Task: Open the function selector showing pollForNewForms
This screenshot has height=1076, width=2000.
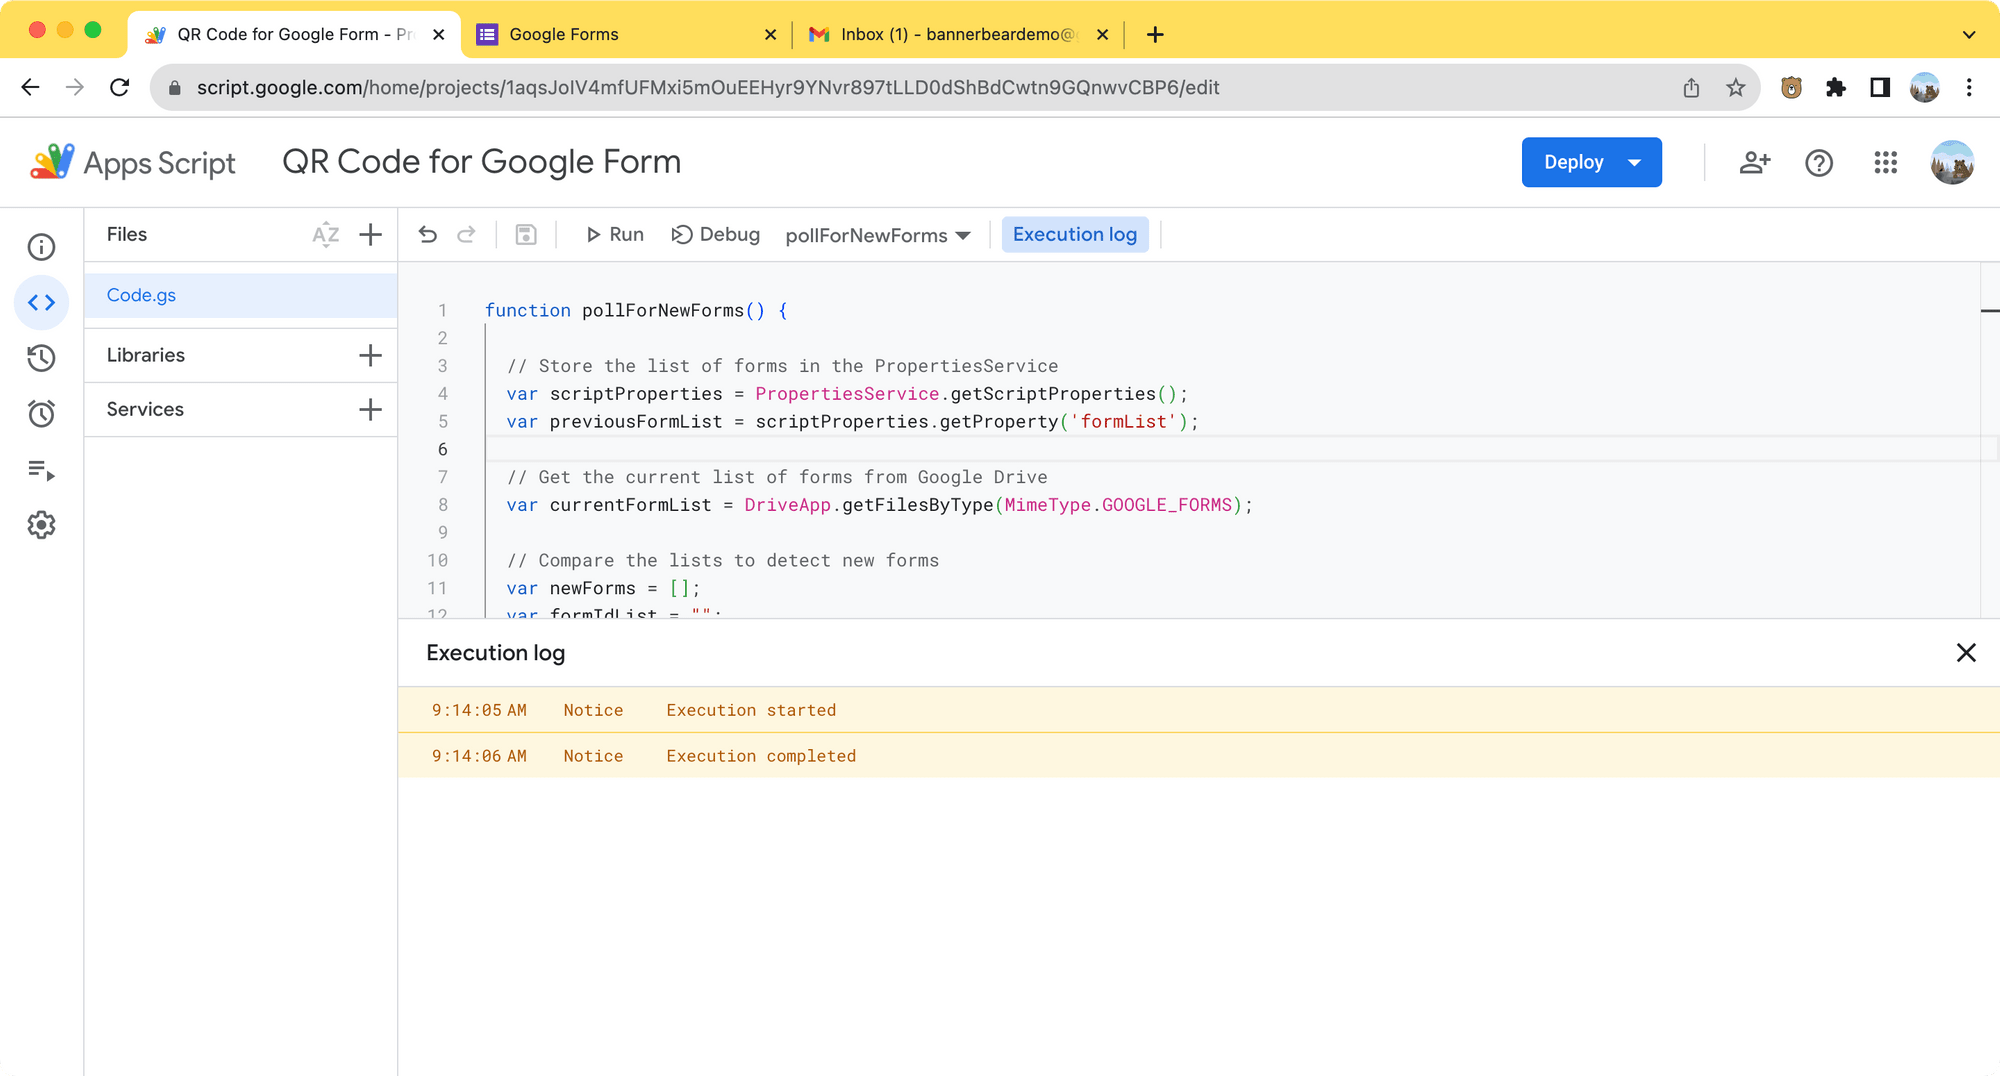Action: pos(877,234)
